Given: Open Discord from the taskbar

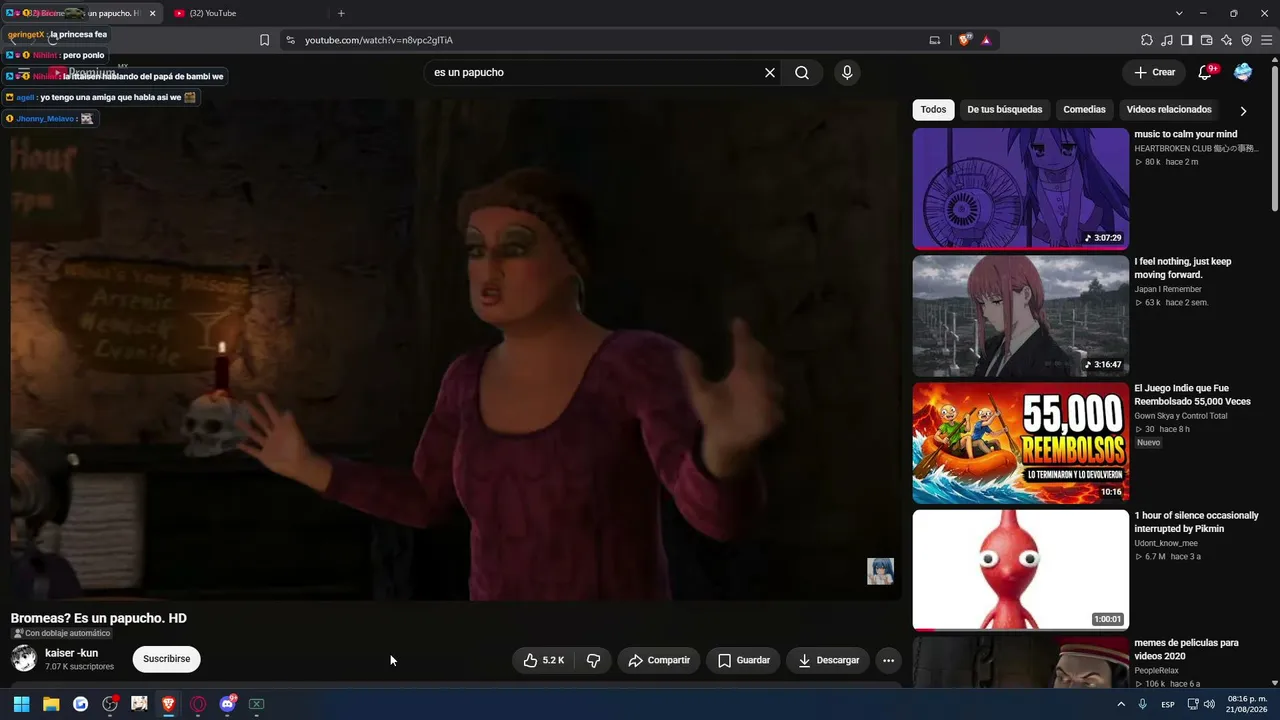Looking at the screenshot, I should pyautogui.click(x=227, y=704).
